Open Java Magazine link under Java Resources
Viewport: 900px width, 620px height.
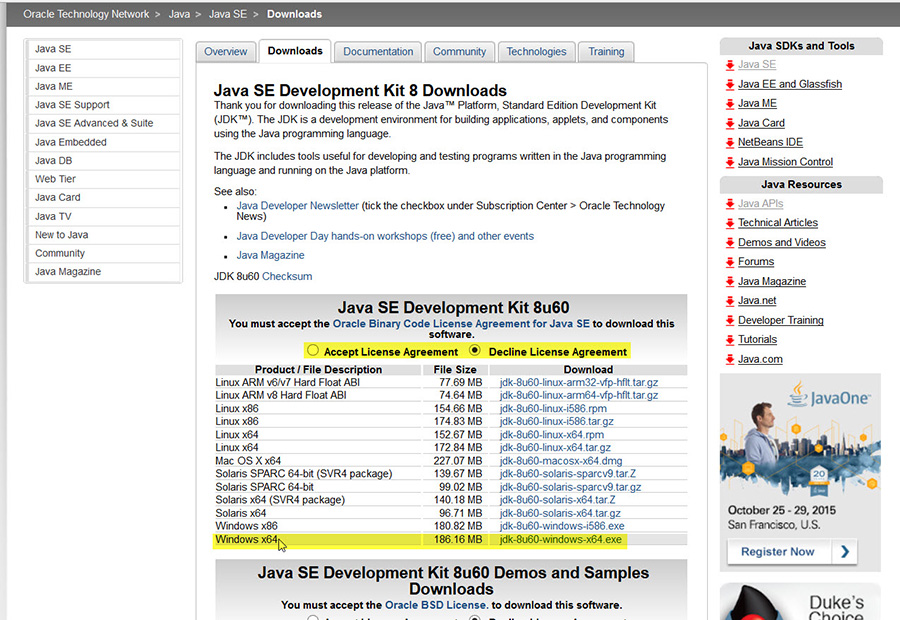pyautogui.click(x=772, y=281)
